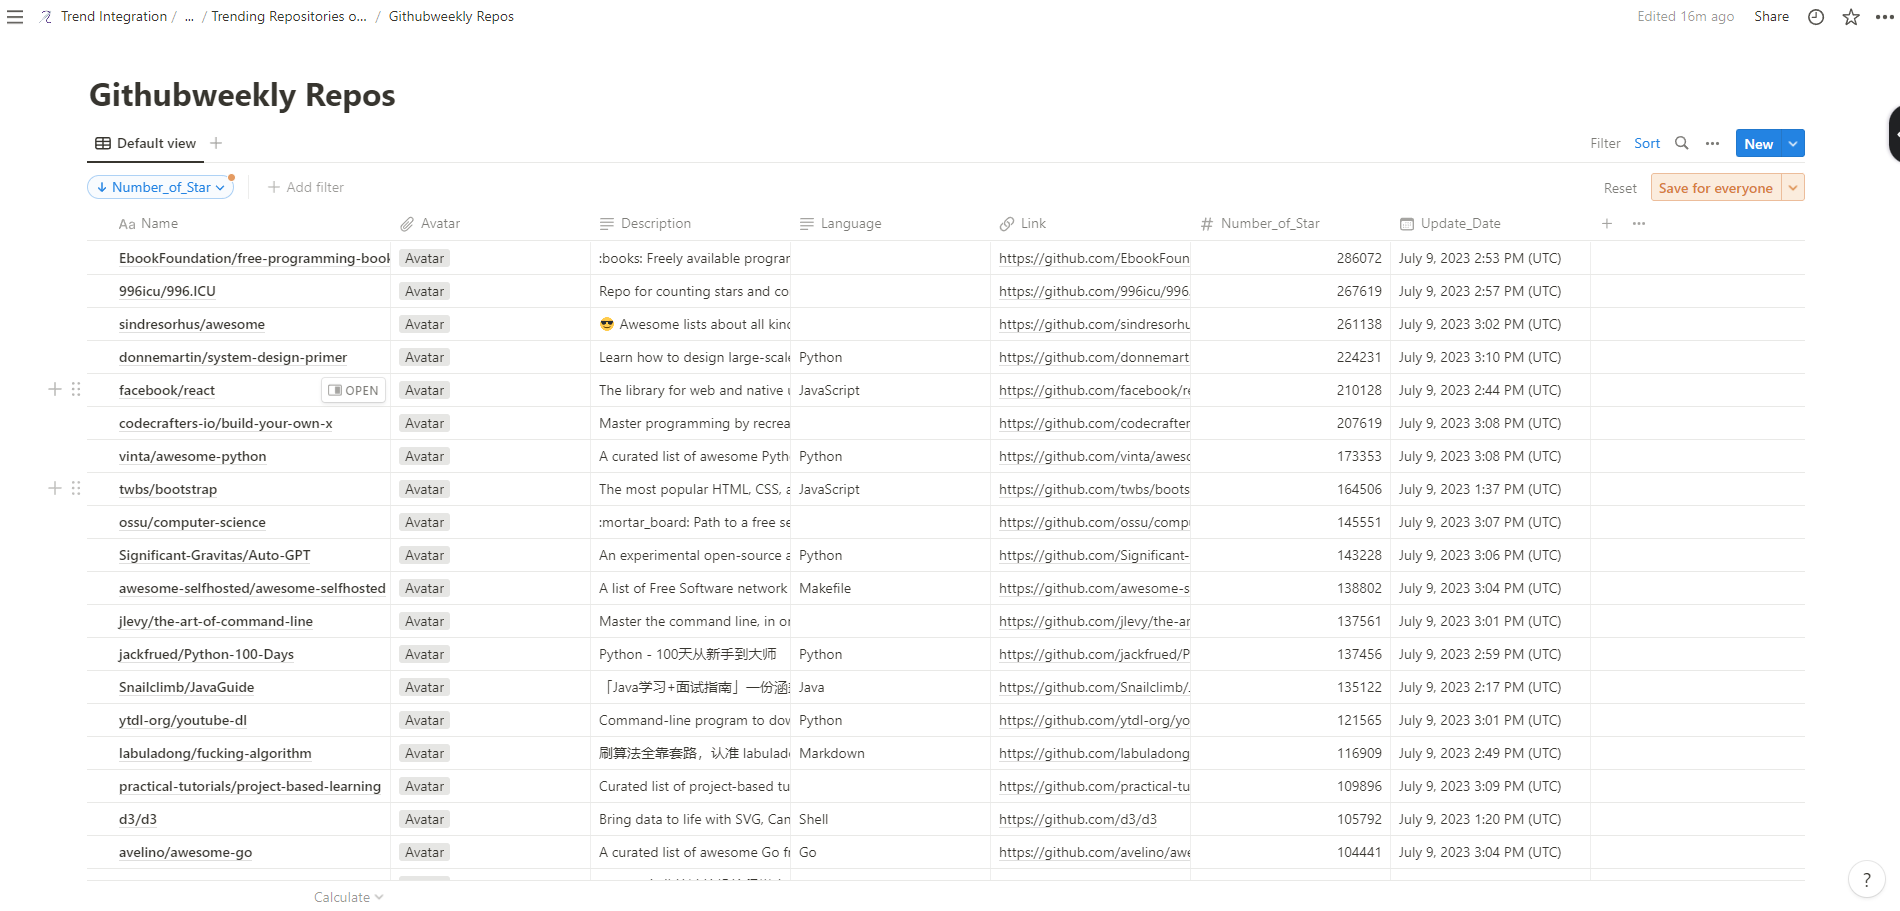Add a new view plus icon
This screenshot has width=1900, height=911.
pyautogui.click(x=216, y=143)
